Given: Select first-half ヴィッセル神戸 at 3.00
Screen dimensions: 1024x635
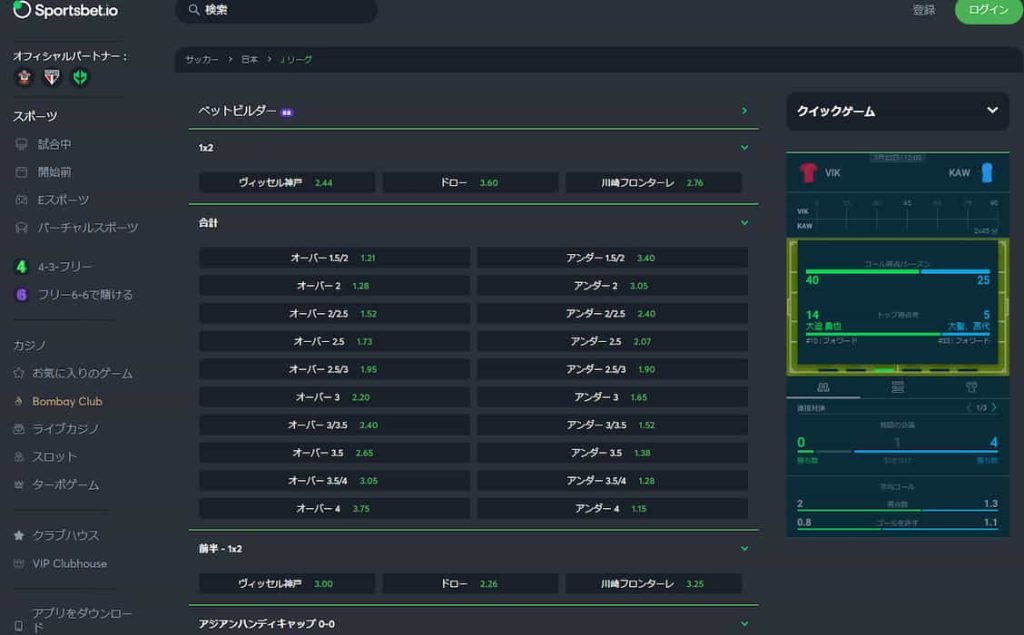Looking at the screenshot, I should (287, 583).
